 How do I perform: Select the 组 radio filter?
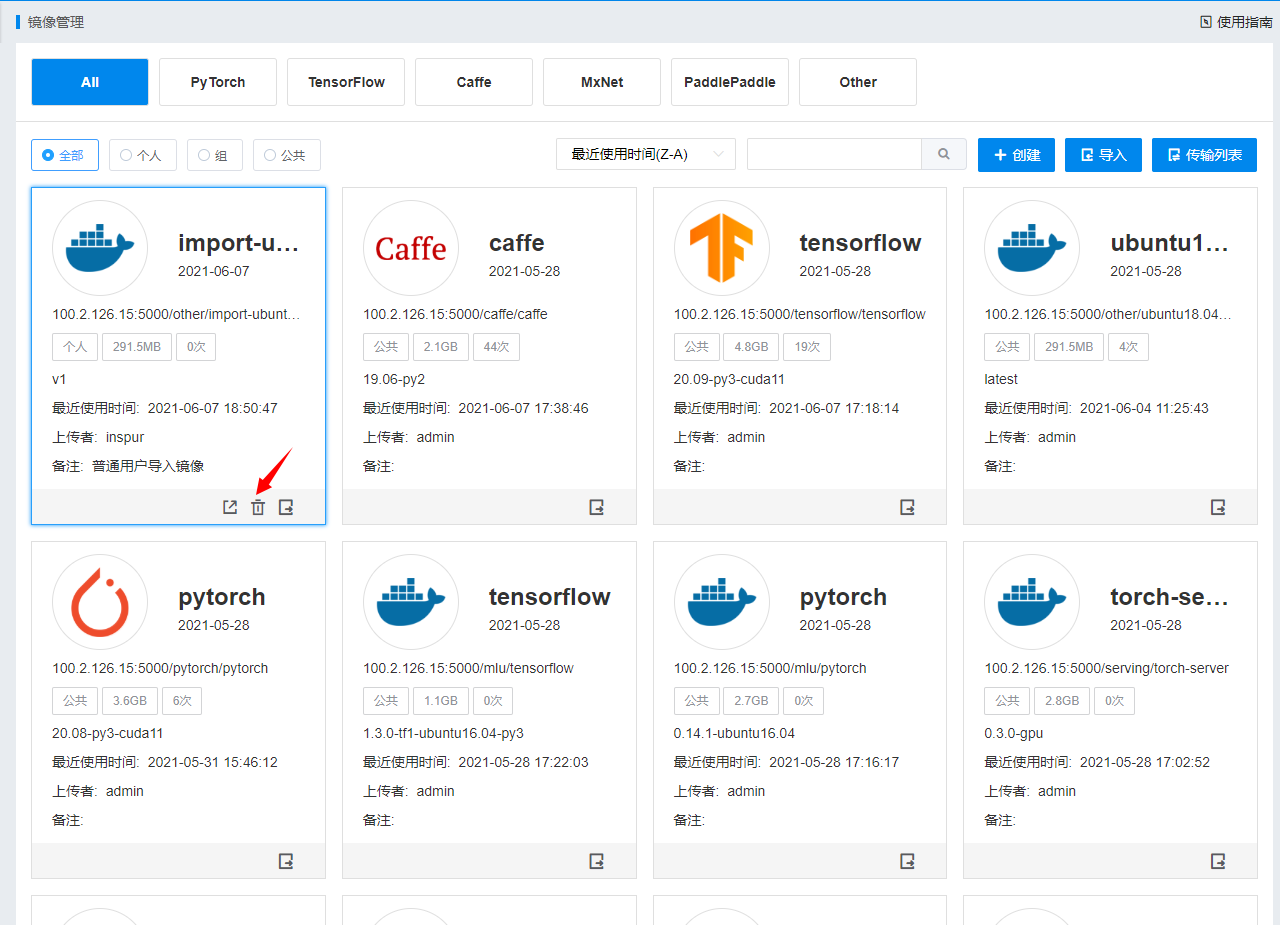(x=214, y=155)
